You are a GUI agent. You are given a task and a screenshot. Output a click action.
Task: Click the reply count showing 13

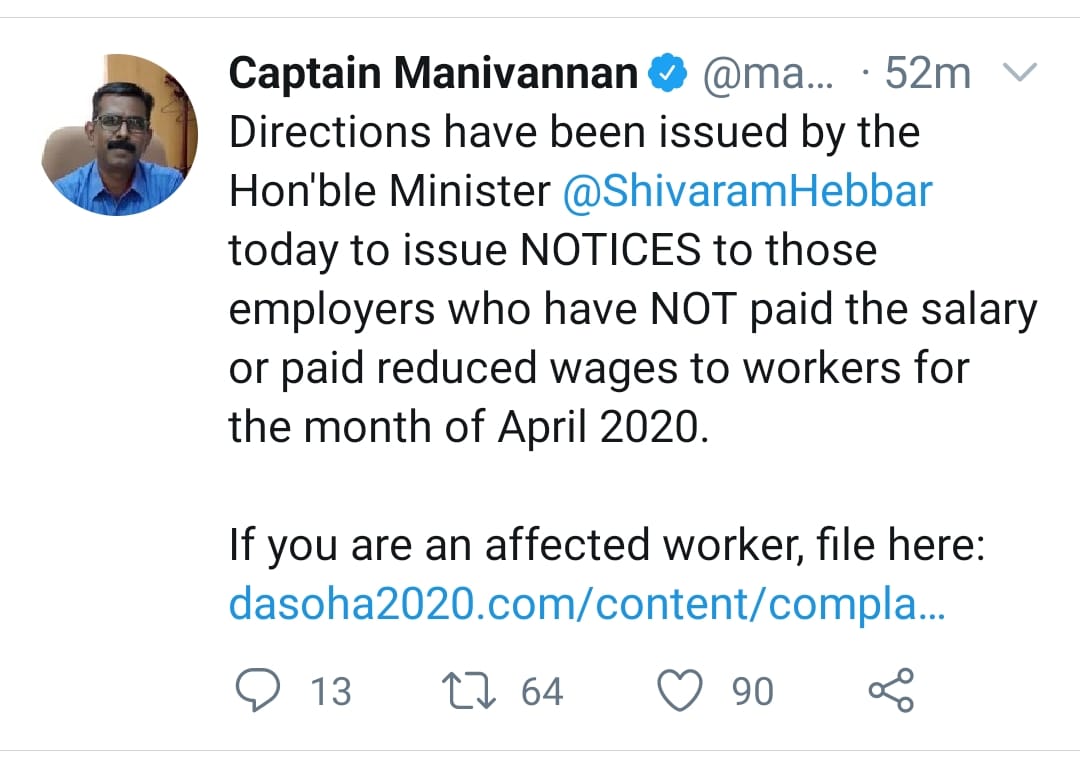coord(331,688)
